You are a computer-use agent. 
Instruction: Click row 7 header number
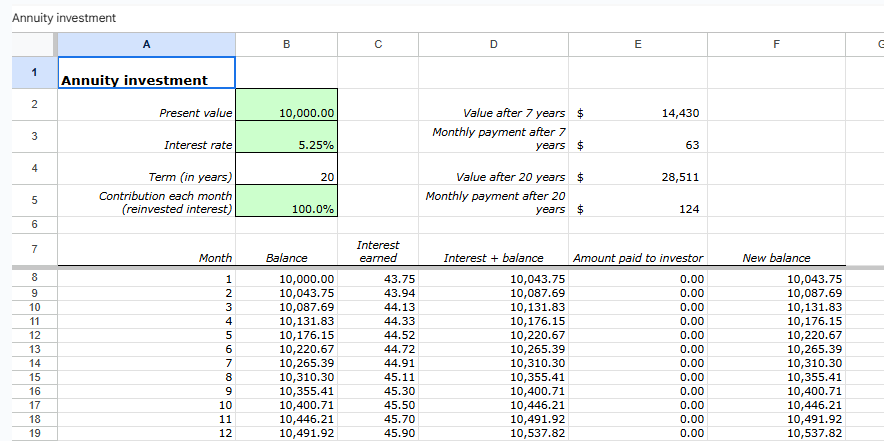[x=34, y=248]
